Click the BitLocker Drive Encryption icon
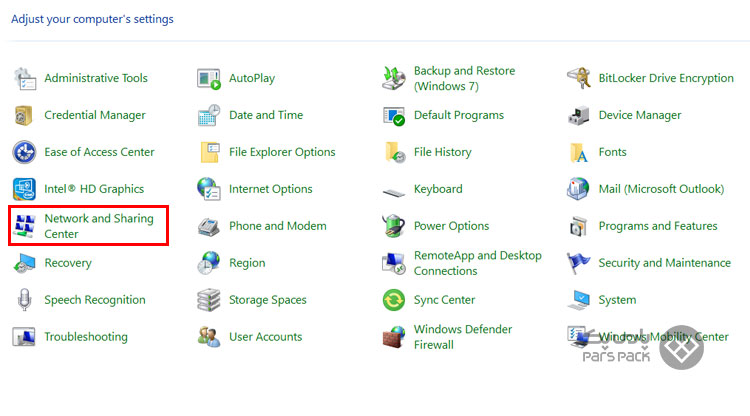This screenshot has height=416, width=750. [x=578, y=78]
